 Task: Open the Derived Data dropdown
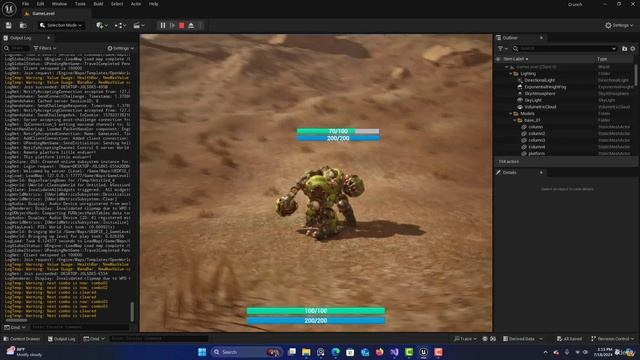[x=522, y=339]
